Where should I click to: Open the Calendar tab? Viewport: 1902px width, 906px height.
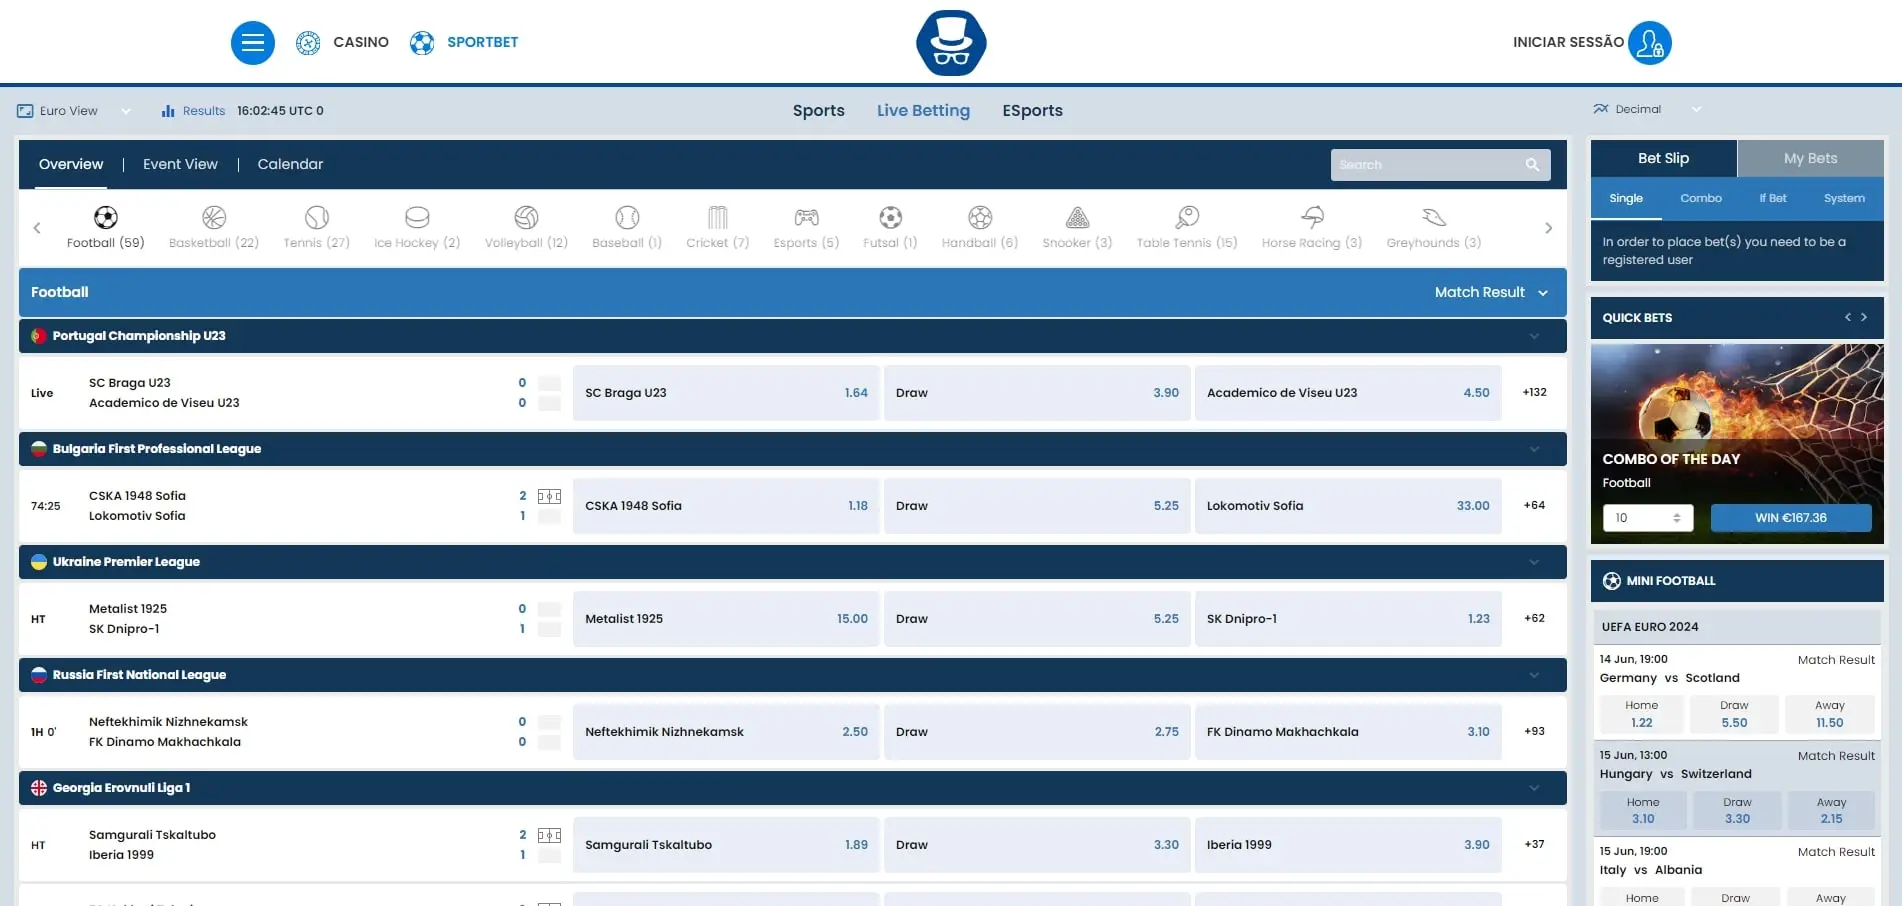click(x=290, y=164)
